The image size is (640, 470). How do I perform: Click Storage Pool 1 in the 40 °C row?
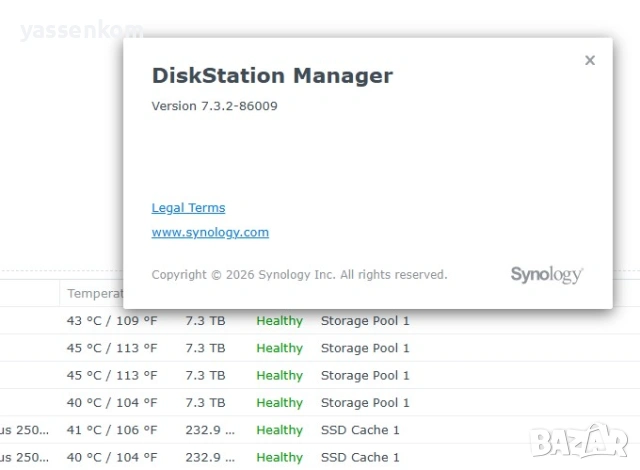[365, 403]
